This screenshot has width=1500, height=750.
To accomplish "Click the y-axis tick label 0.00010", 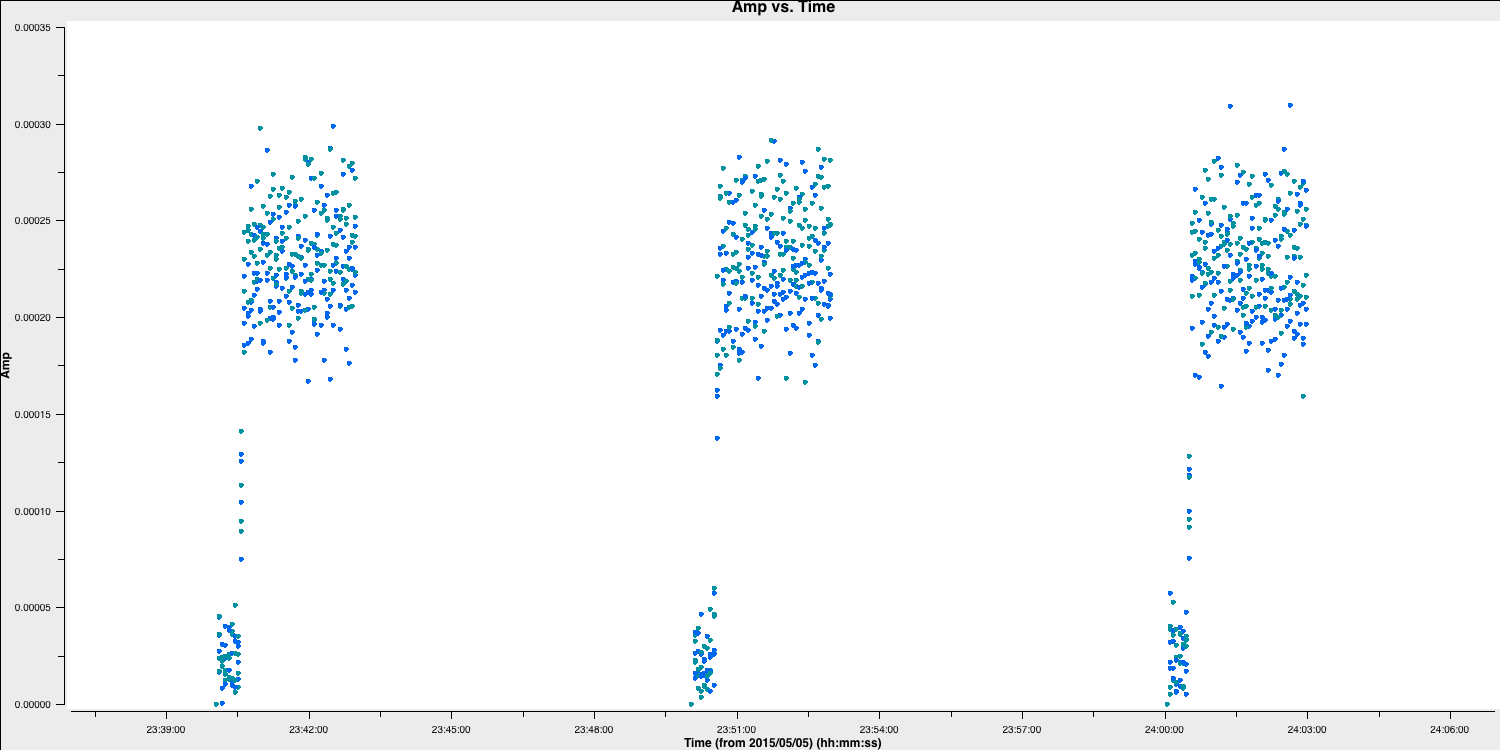I will pos(32,511).
